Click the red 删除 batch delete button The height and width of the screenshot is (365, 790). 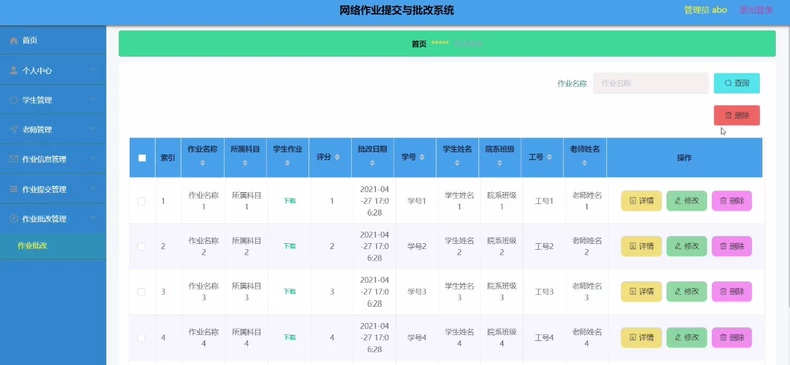click(x=737, y=115)
